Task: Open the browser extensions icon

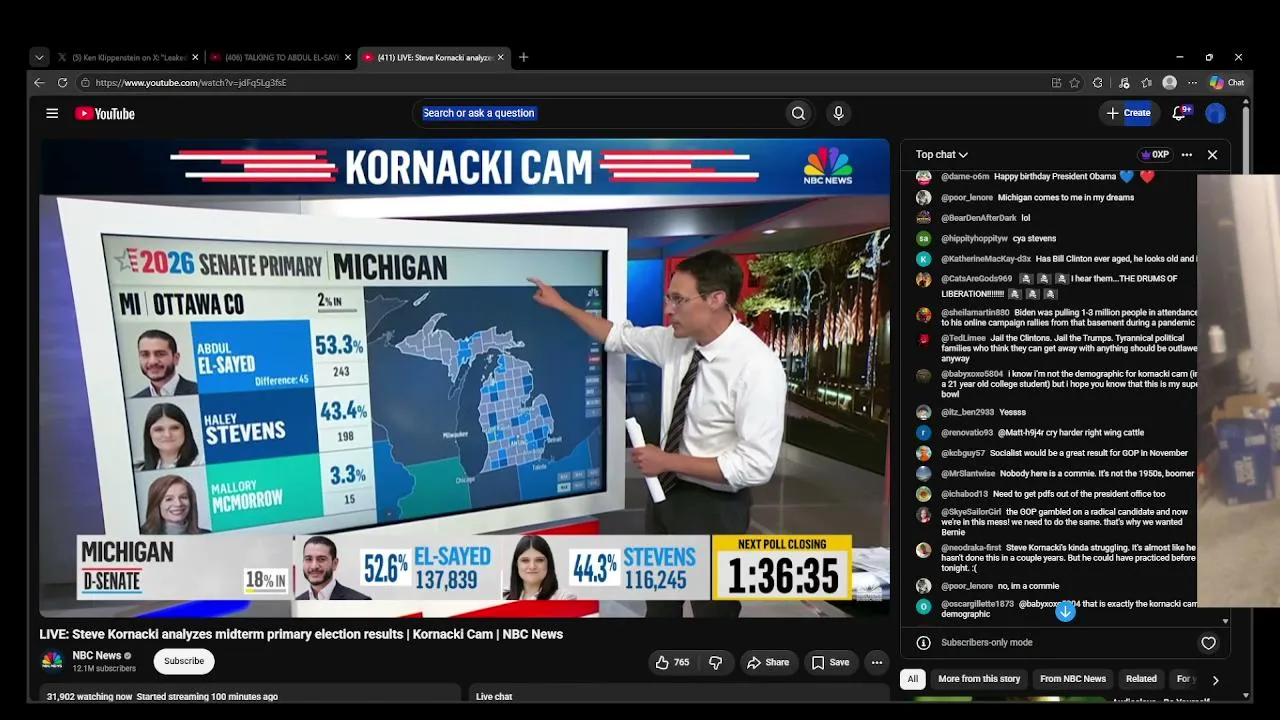Action: click(1098, 83)
